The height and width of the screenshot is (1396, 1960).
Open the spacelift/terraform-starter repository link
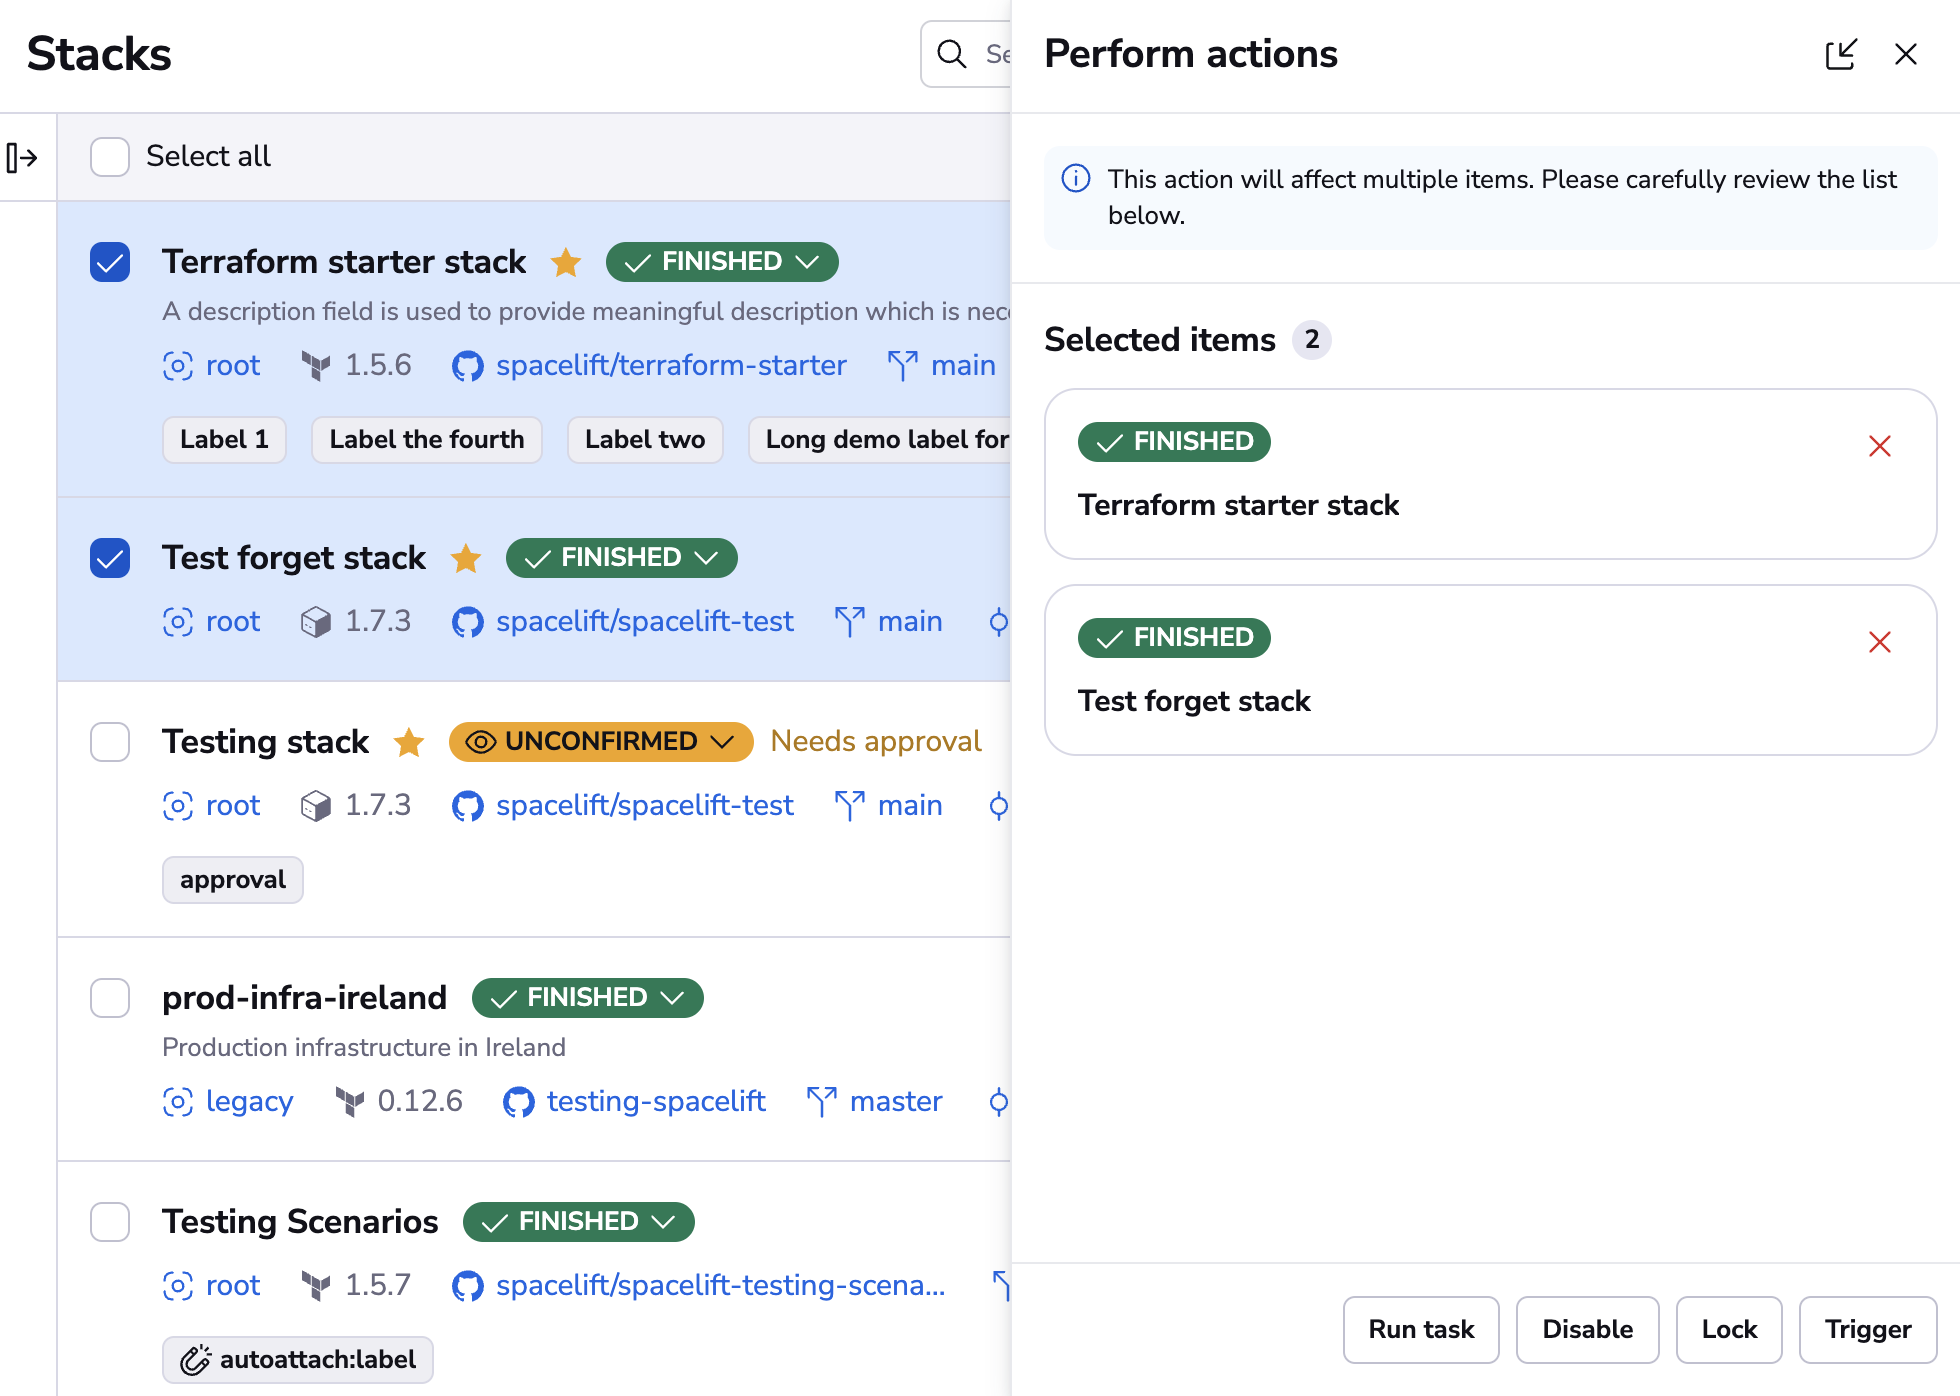671,366
